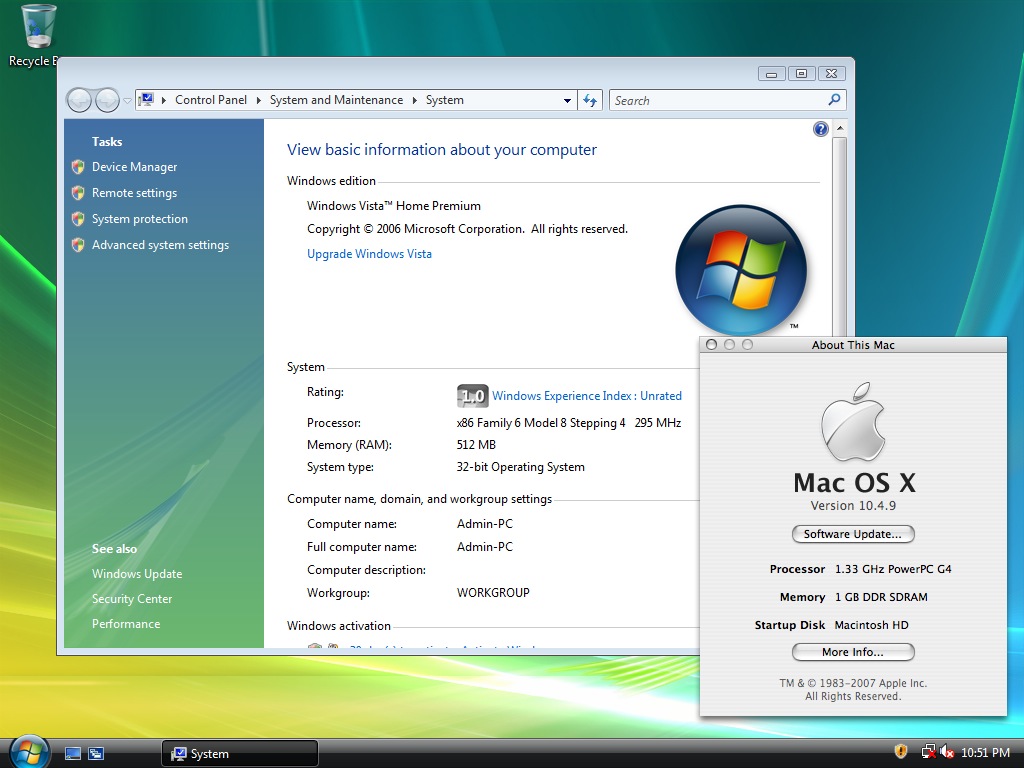Open Security Center under See also
This screenshot has width=1024, height=768.
(132, 599)
